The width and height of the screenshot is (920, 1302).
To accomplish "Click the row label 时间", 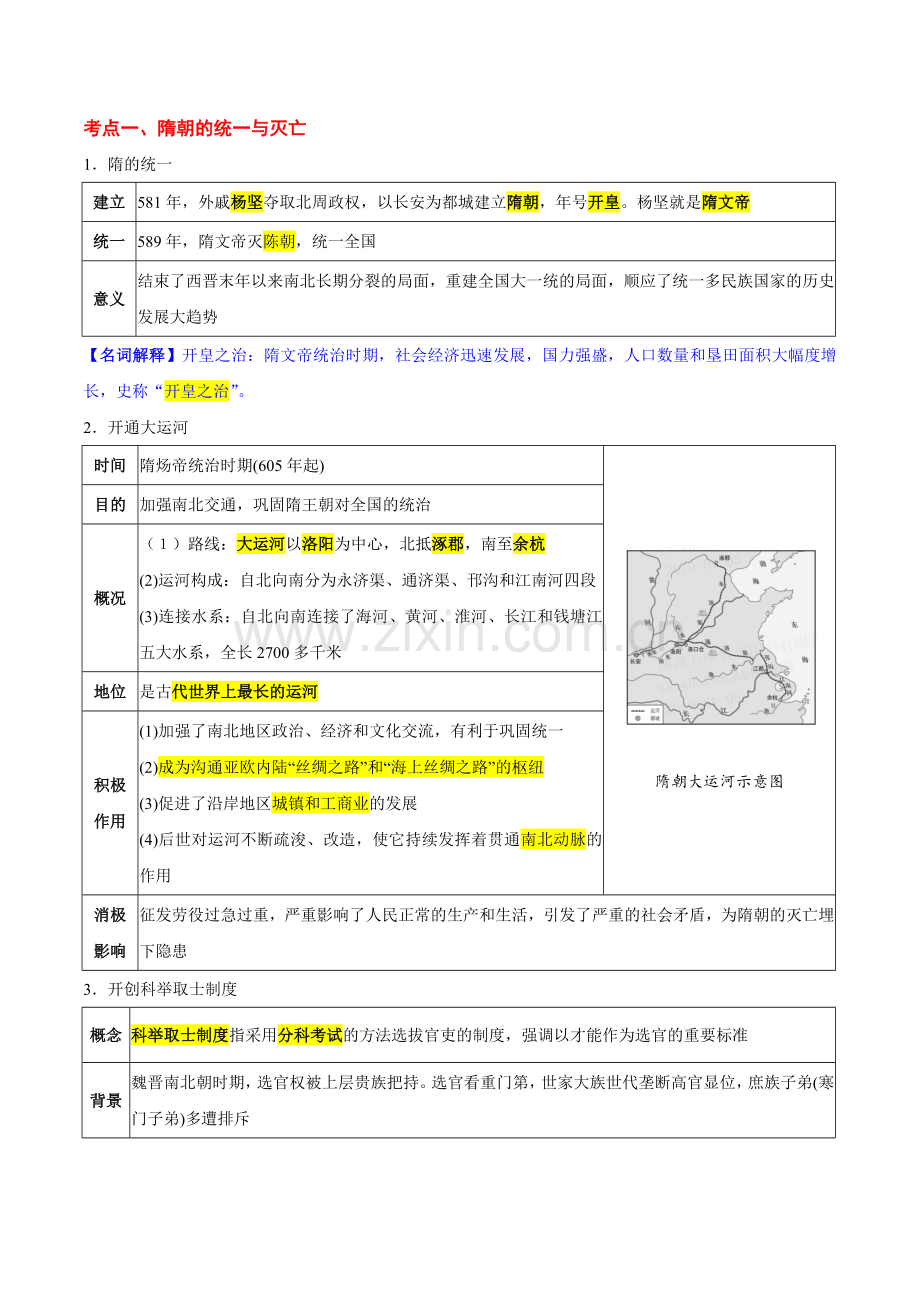I will (110, 465).
